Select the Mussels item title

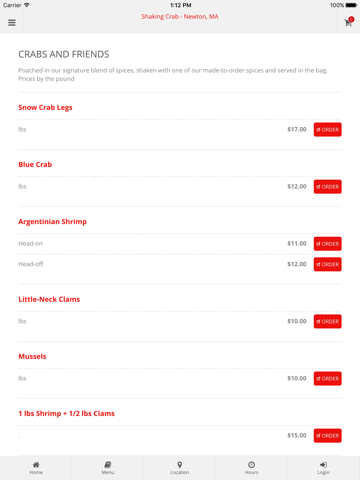point(32,356)
